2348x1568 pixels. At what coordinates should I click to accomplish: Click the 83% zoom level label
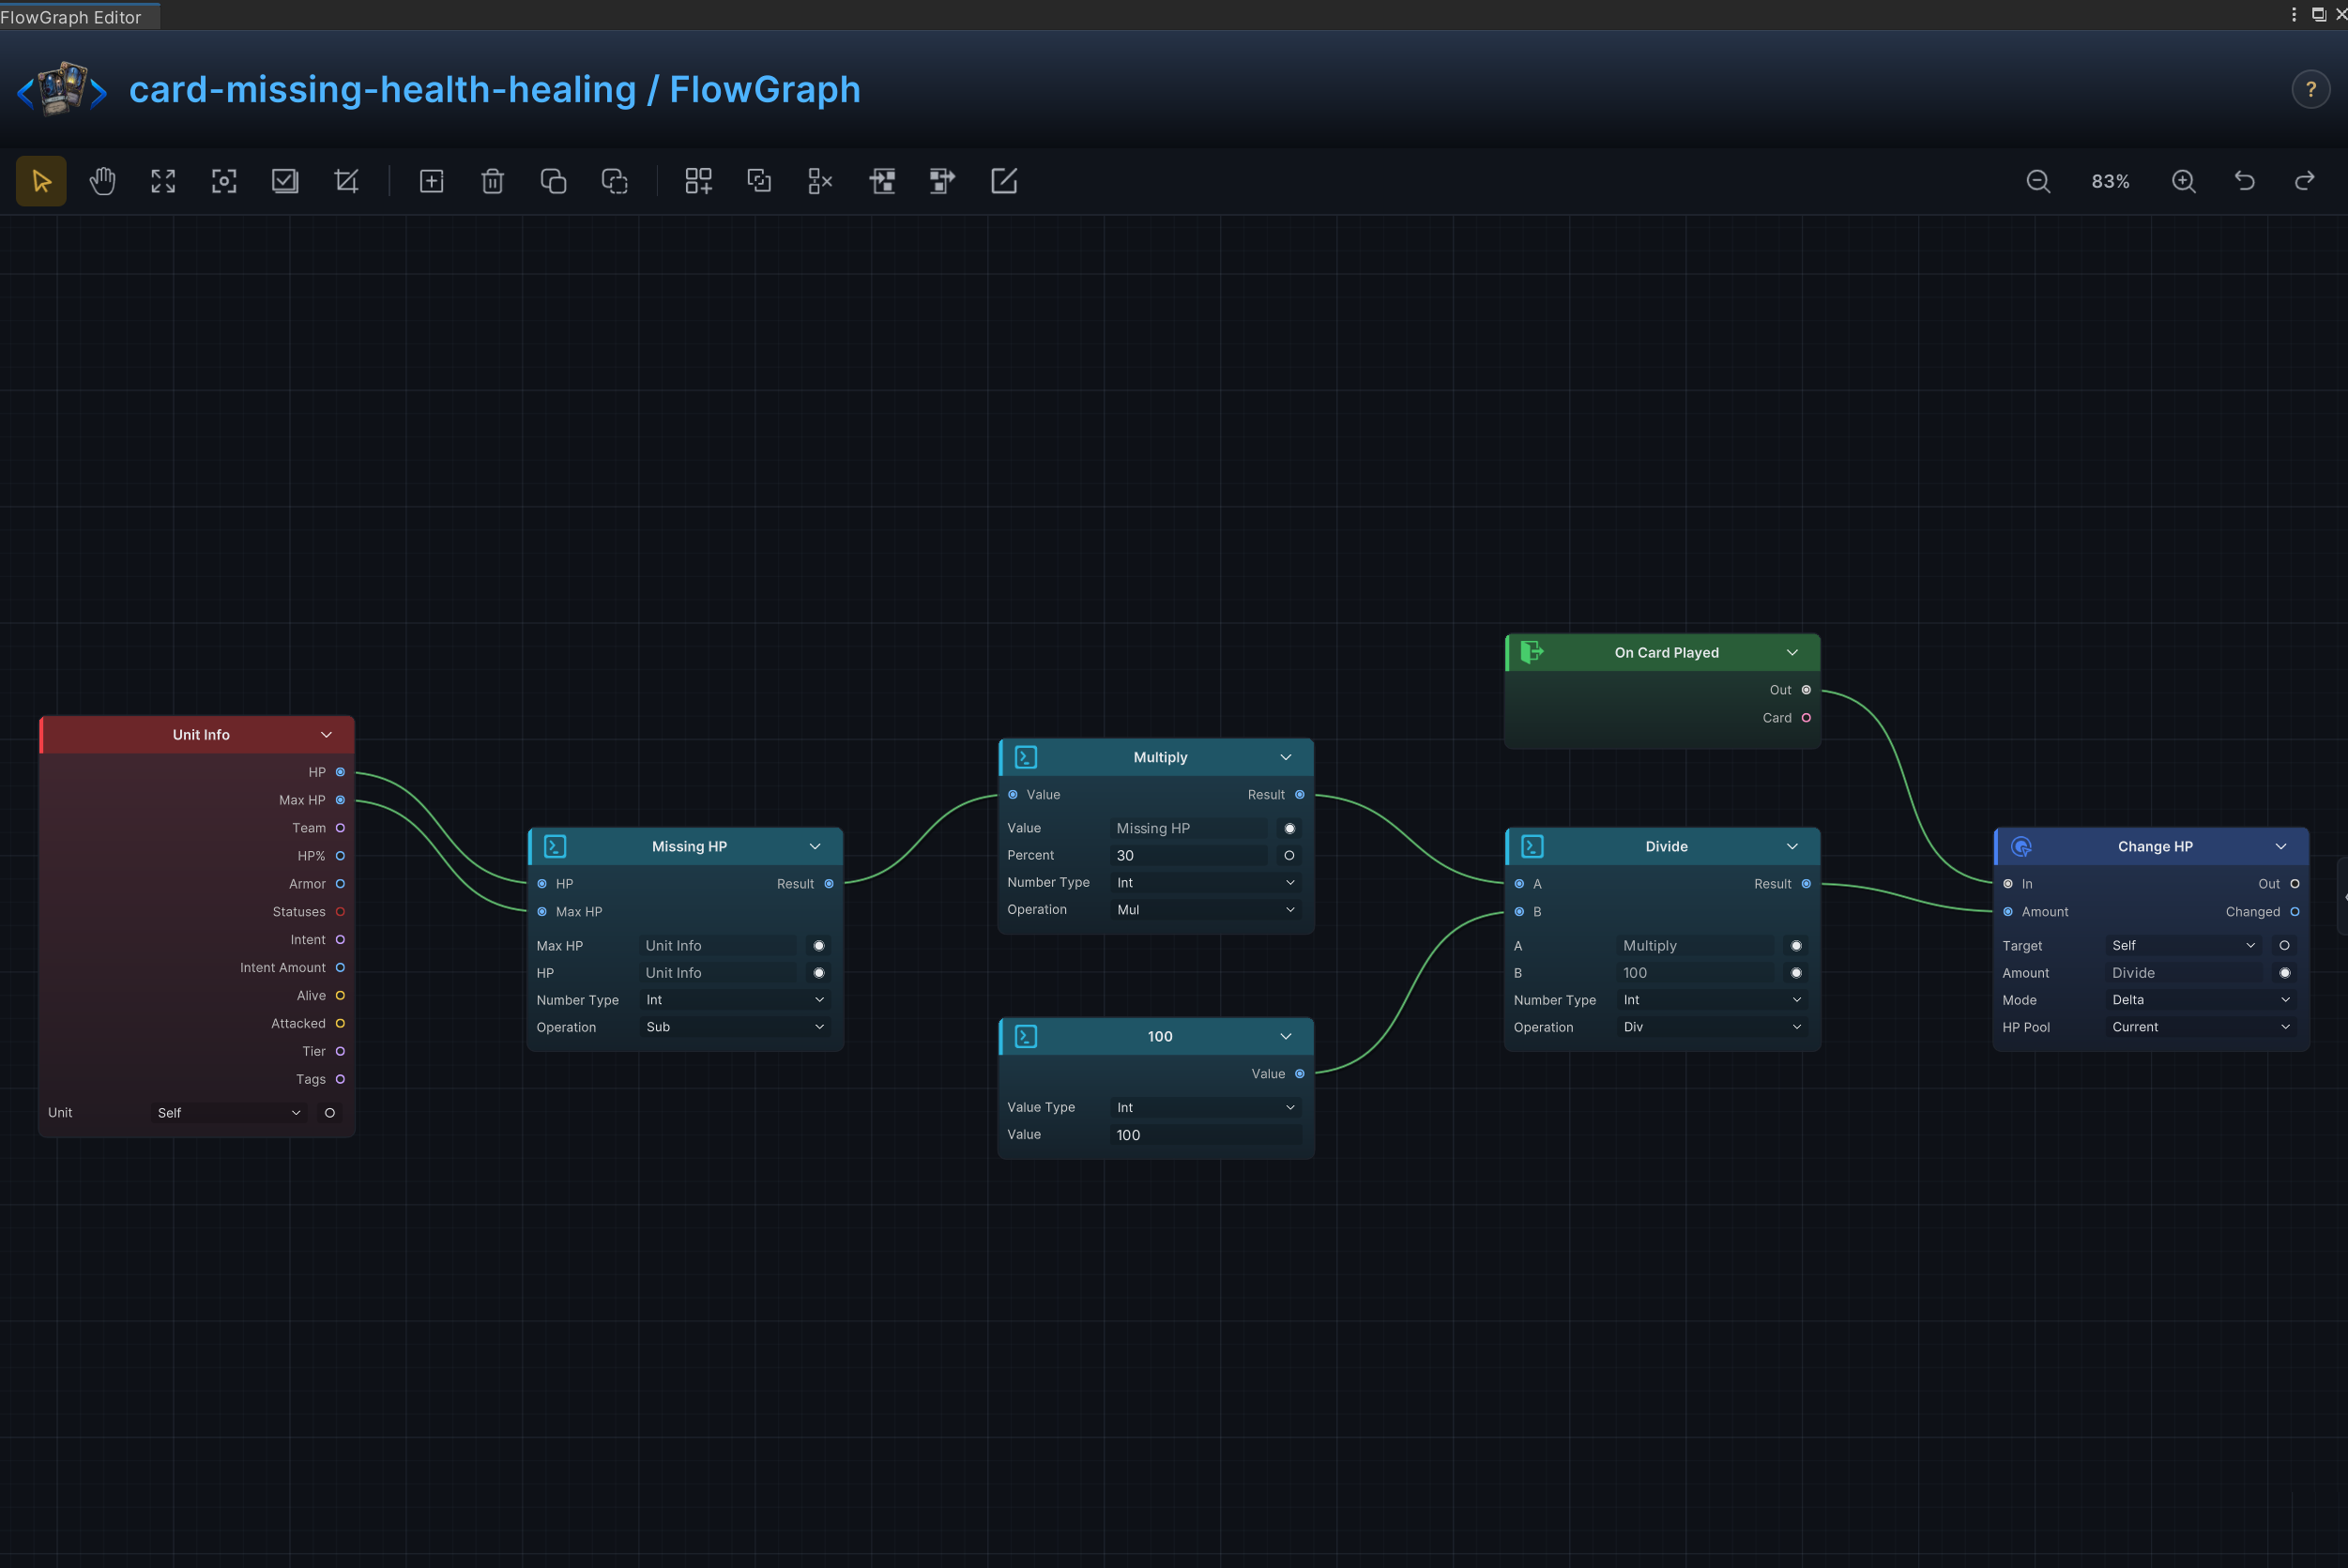point(2110,181)
